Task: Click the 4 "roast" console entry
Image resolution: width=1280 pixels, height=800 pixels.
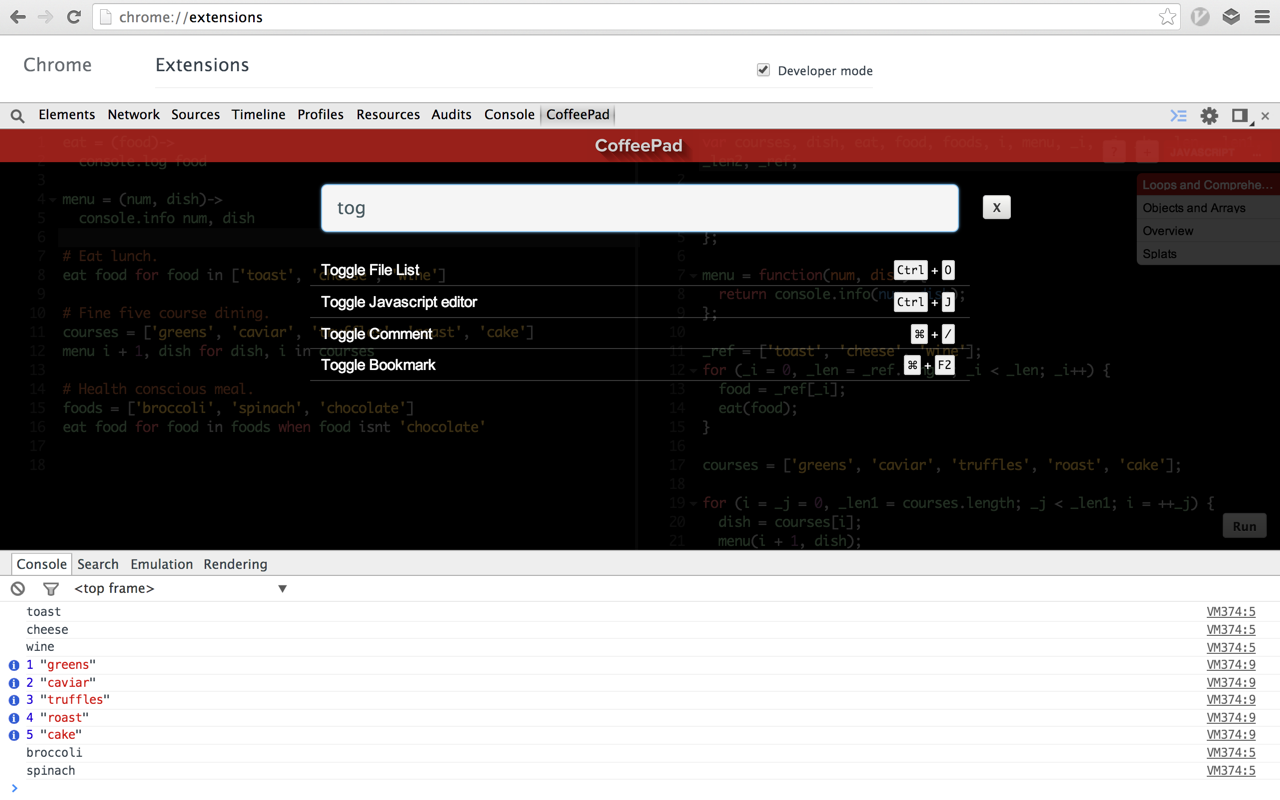Action: 640,718
